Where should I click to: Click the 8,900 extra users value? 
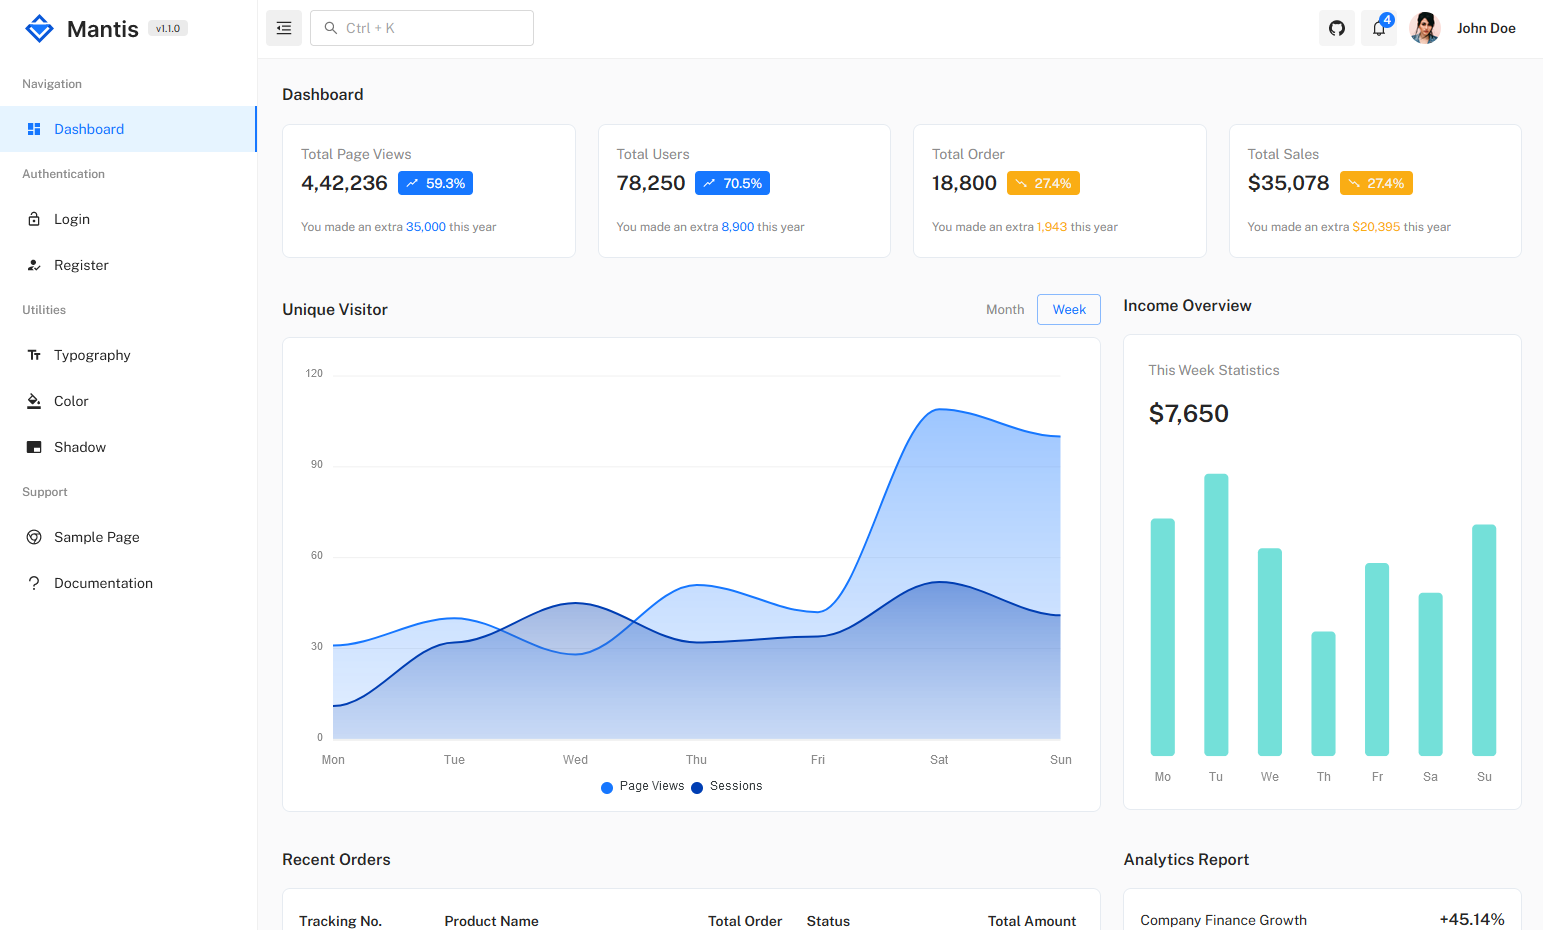coord(738,227)
